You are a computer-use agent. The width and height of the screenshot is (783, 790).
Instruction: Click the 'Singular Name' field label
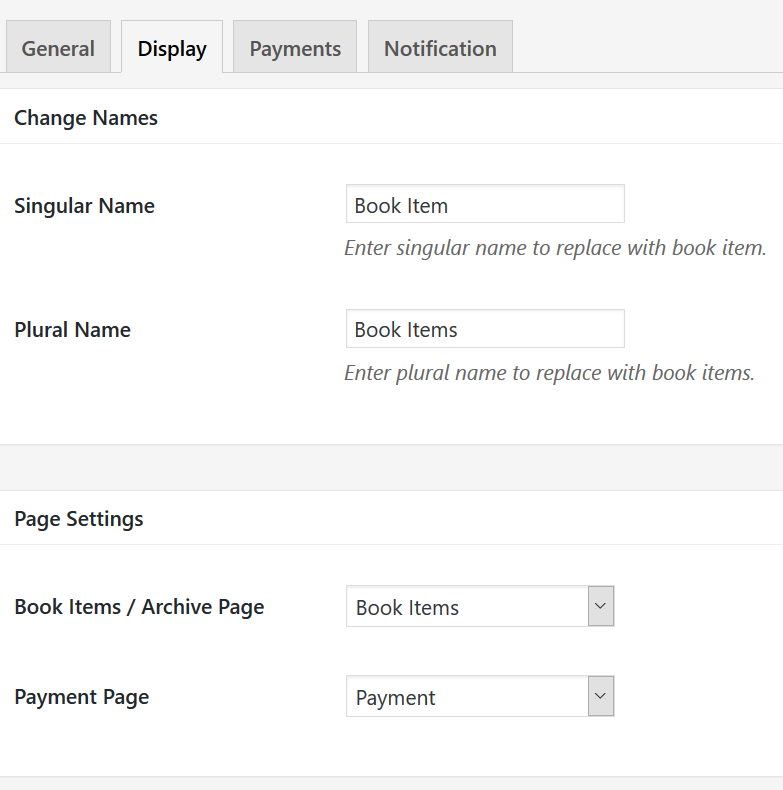pyautogui.click(x=85, y=206)
